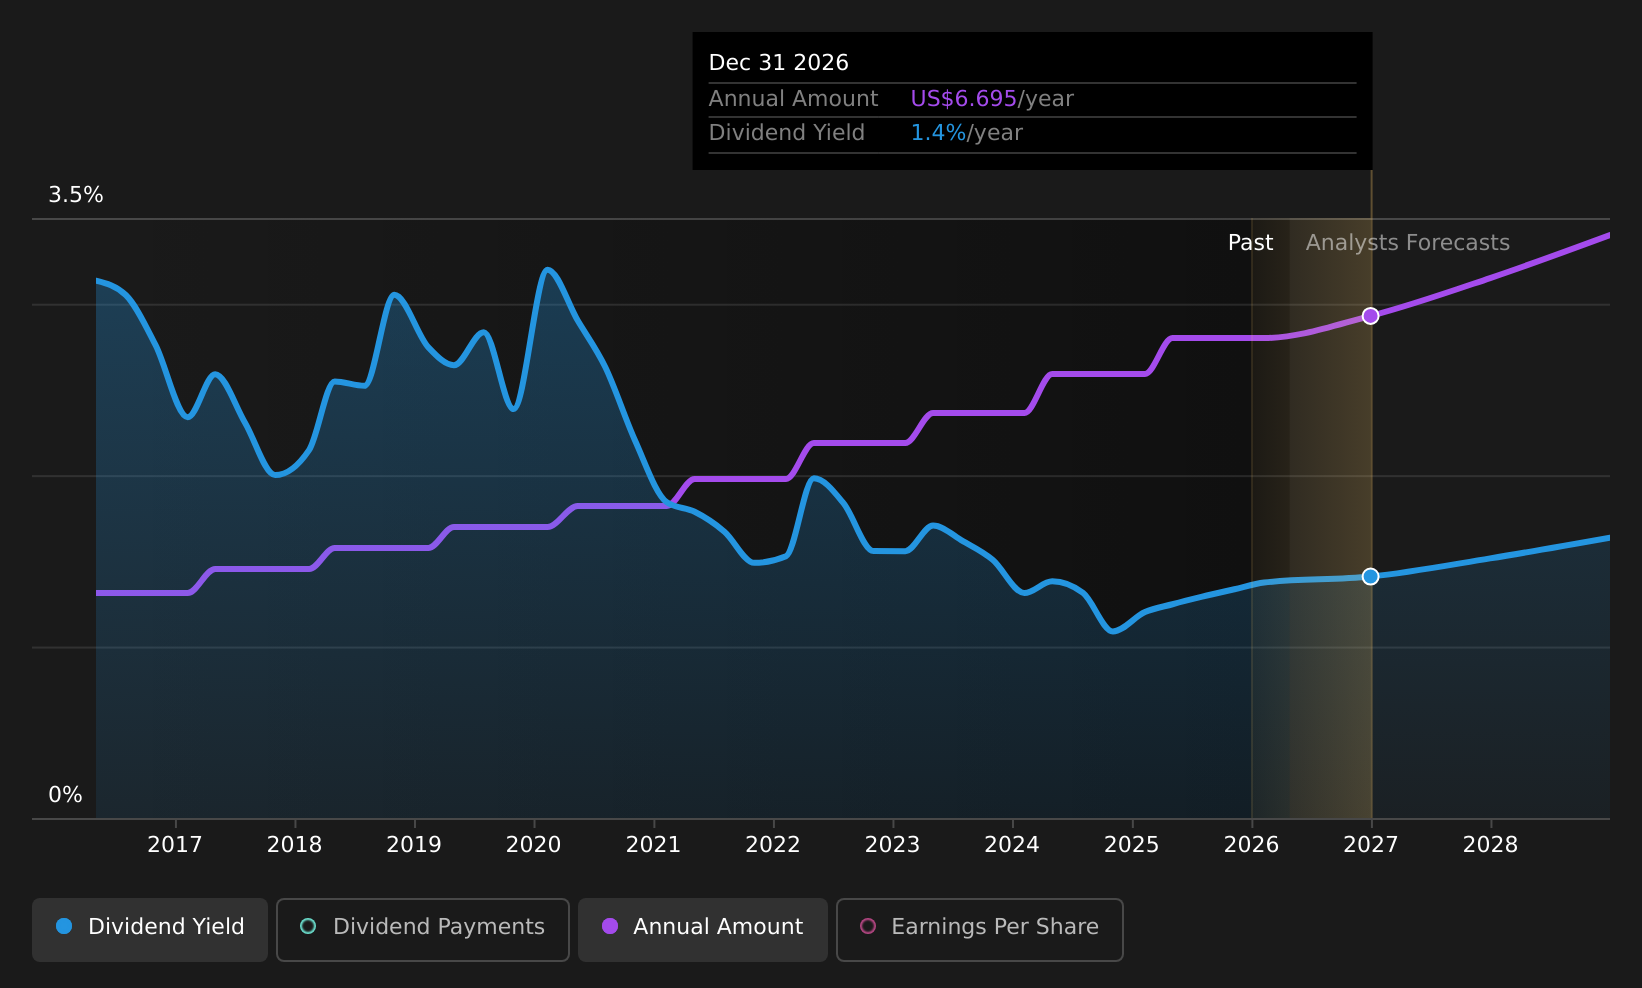Click the 2021 x-axis year label
This screenshot has height=988, width=1642.
click(653, 845)
